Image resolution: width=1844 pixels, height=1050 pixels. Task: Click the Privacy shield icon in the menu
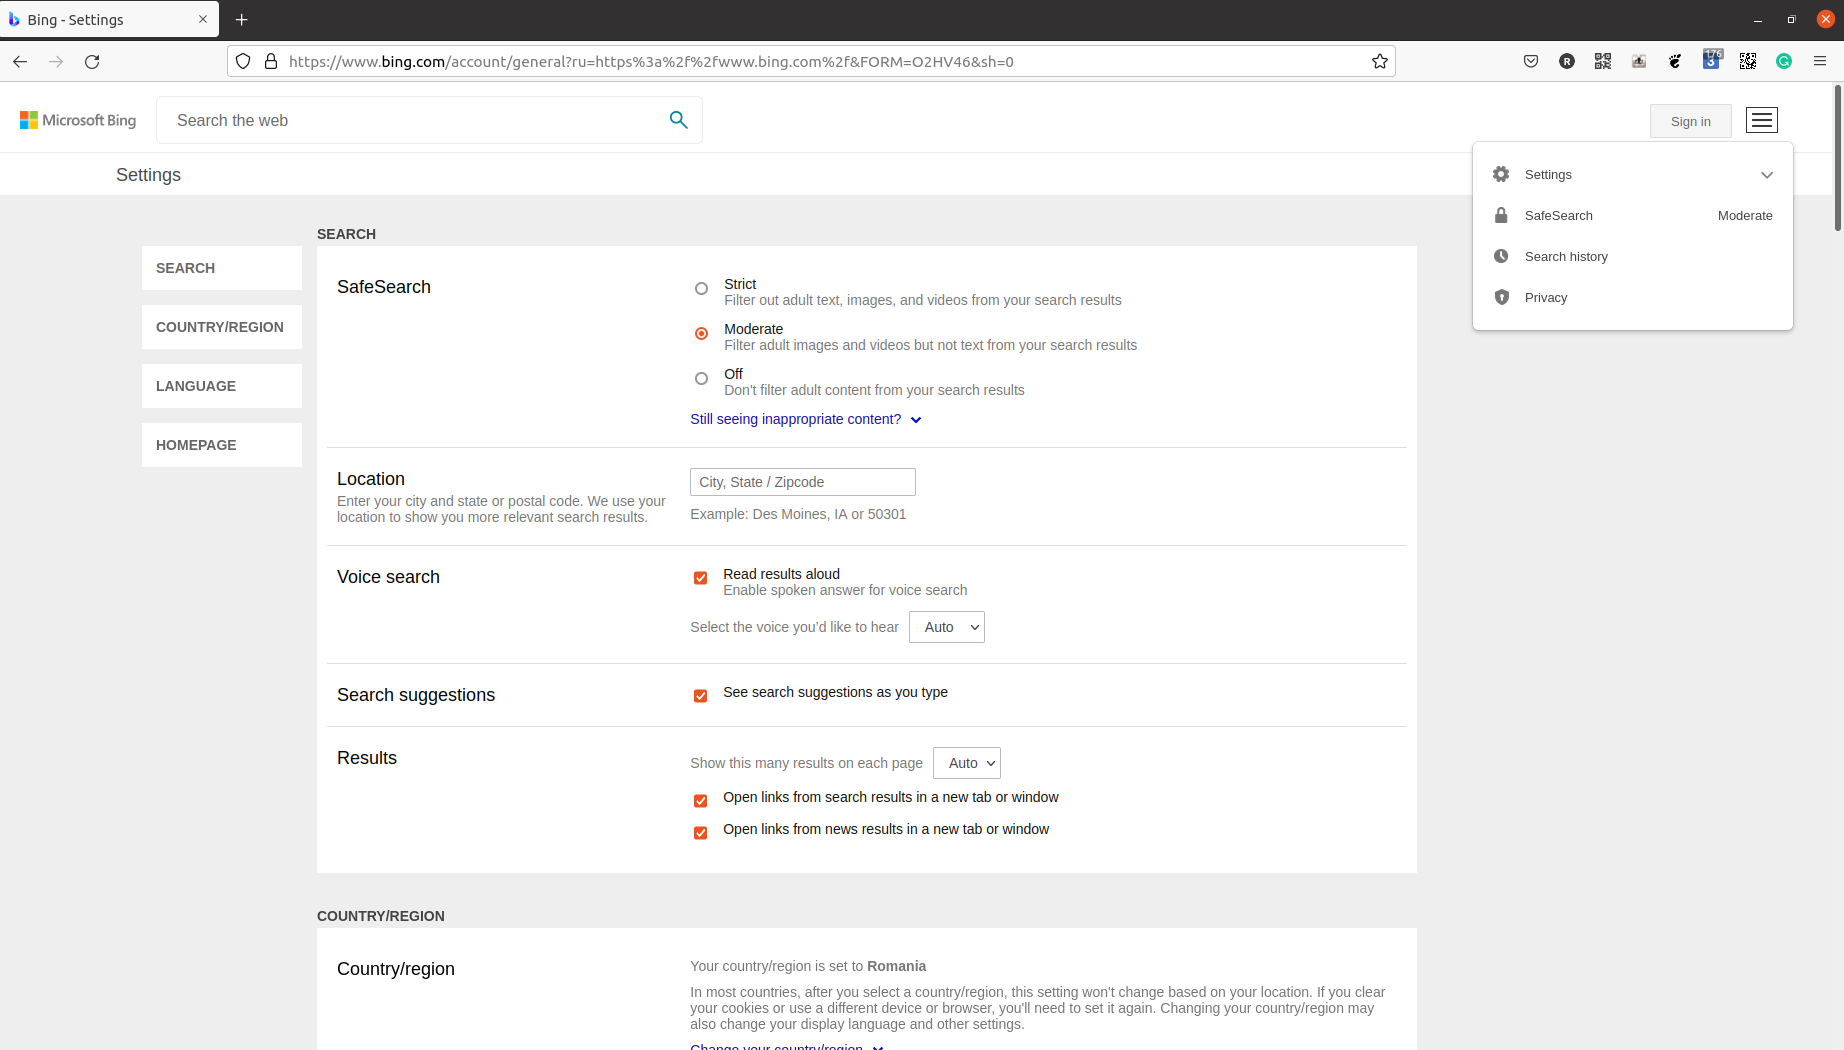(1500, 297)
